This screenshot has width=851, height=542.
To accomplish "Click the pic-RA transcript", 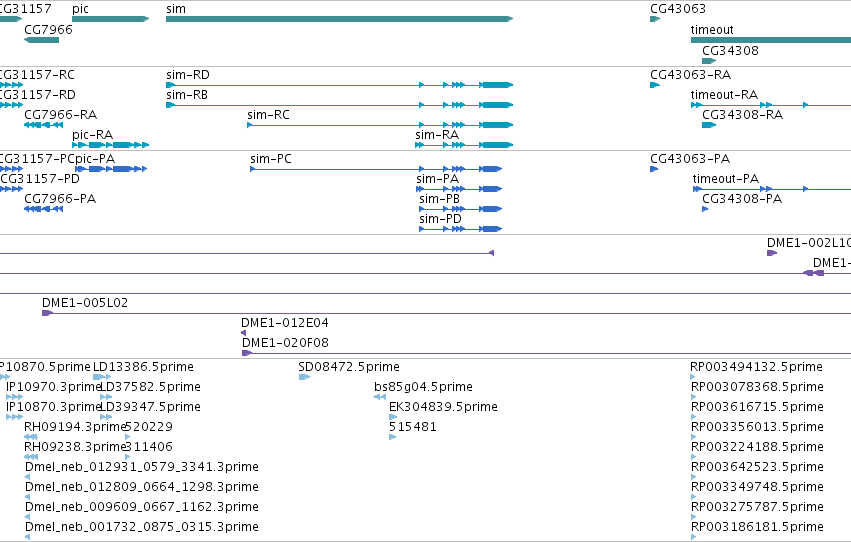I will (111, 145).
